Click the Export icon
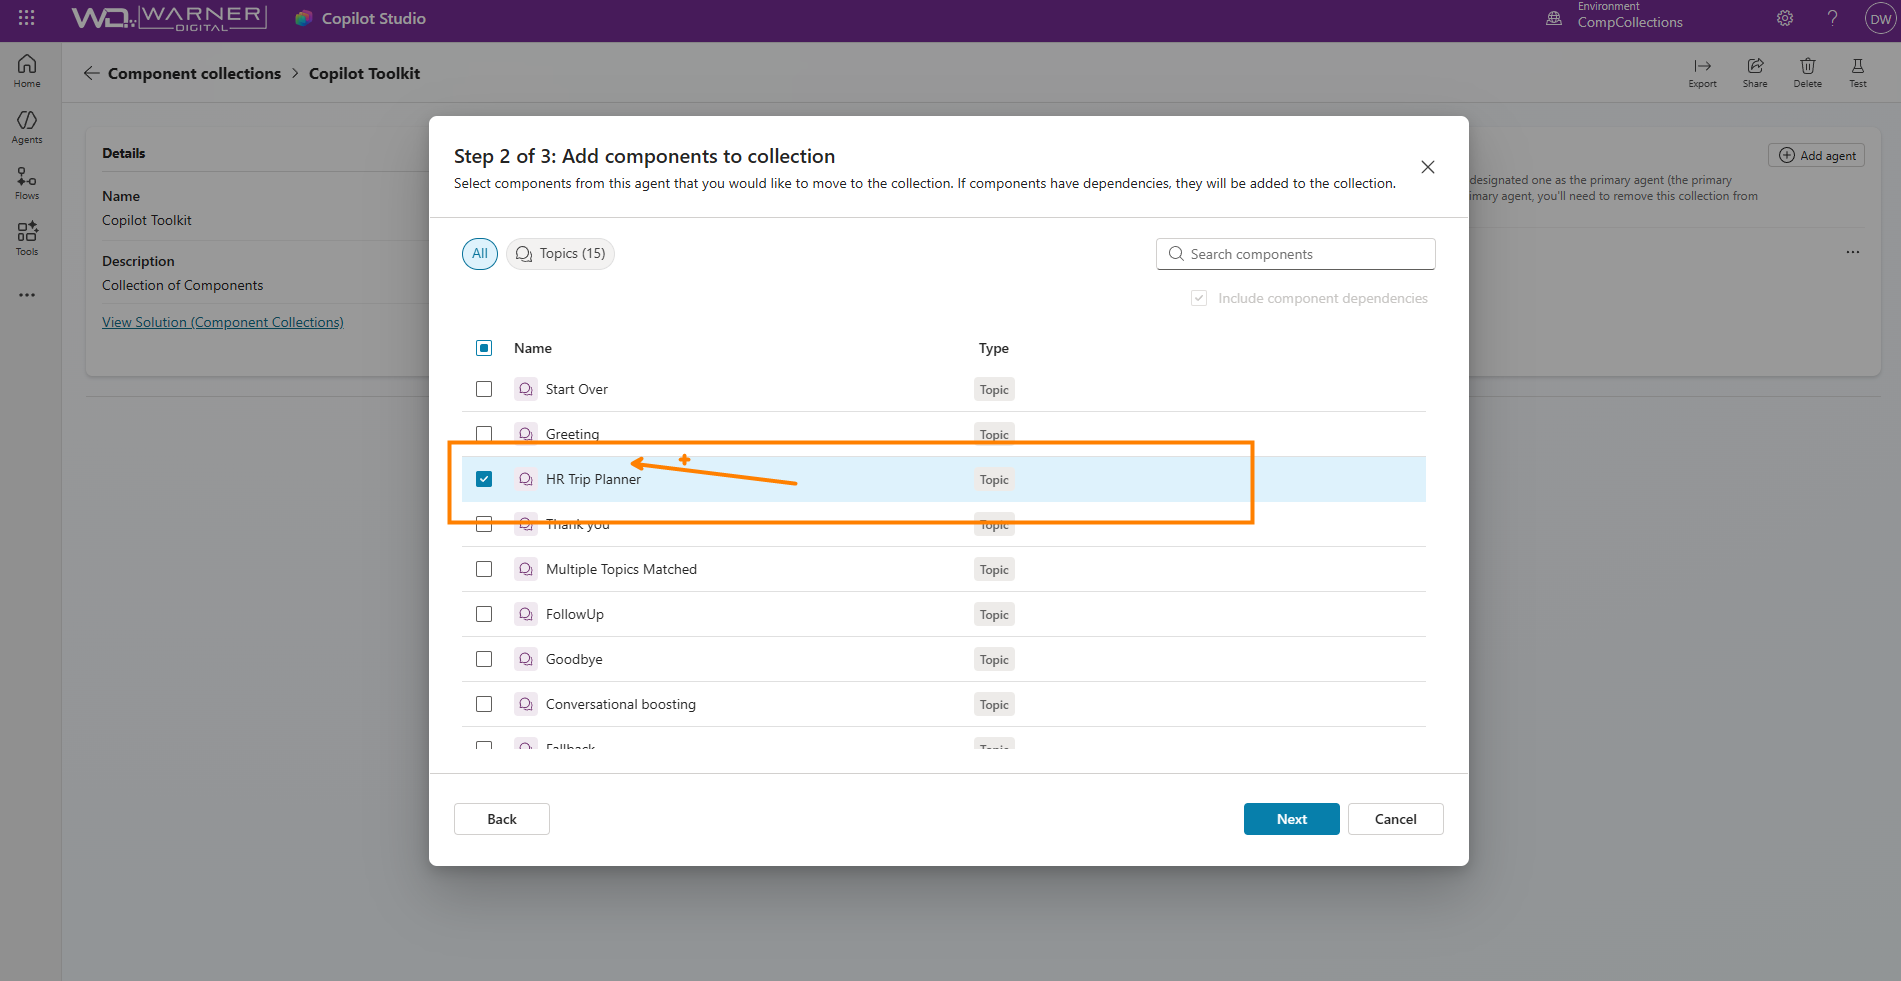Viewport: 1901px width, 981px height. pyautogui.click(x=1702, y=71)
